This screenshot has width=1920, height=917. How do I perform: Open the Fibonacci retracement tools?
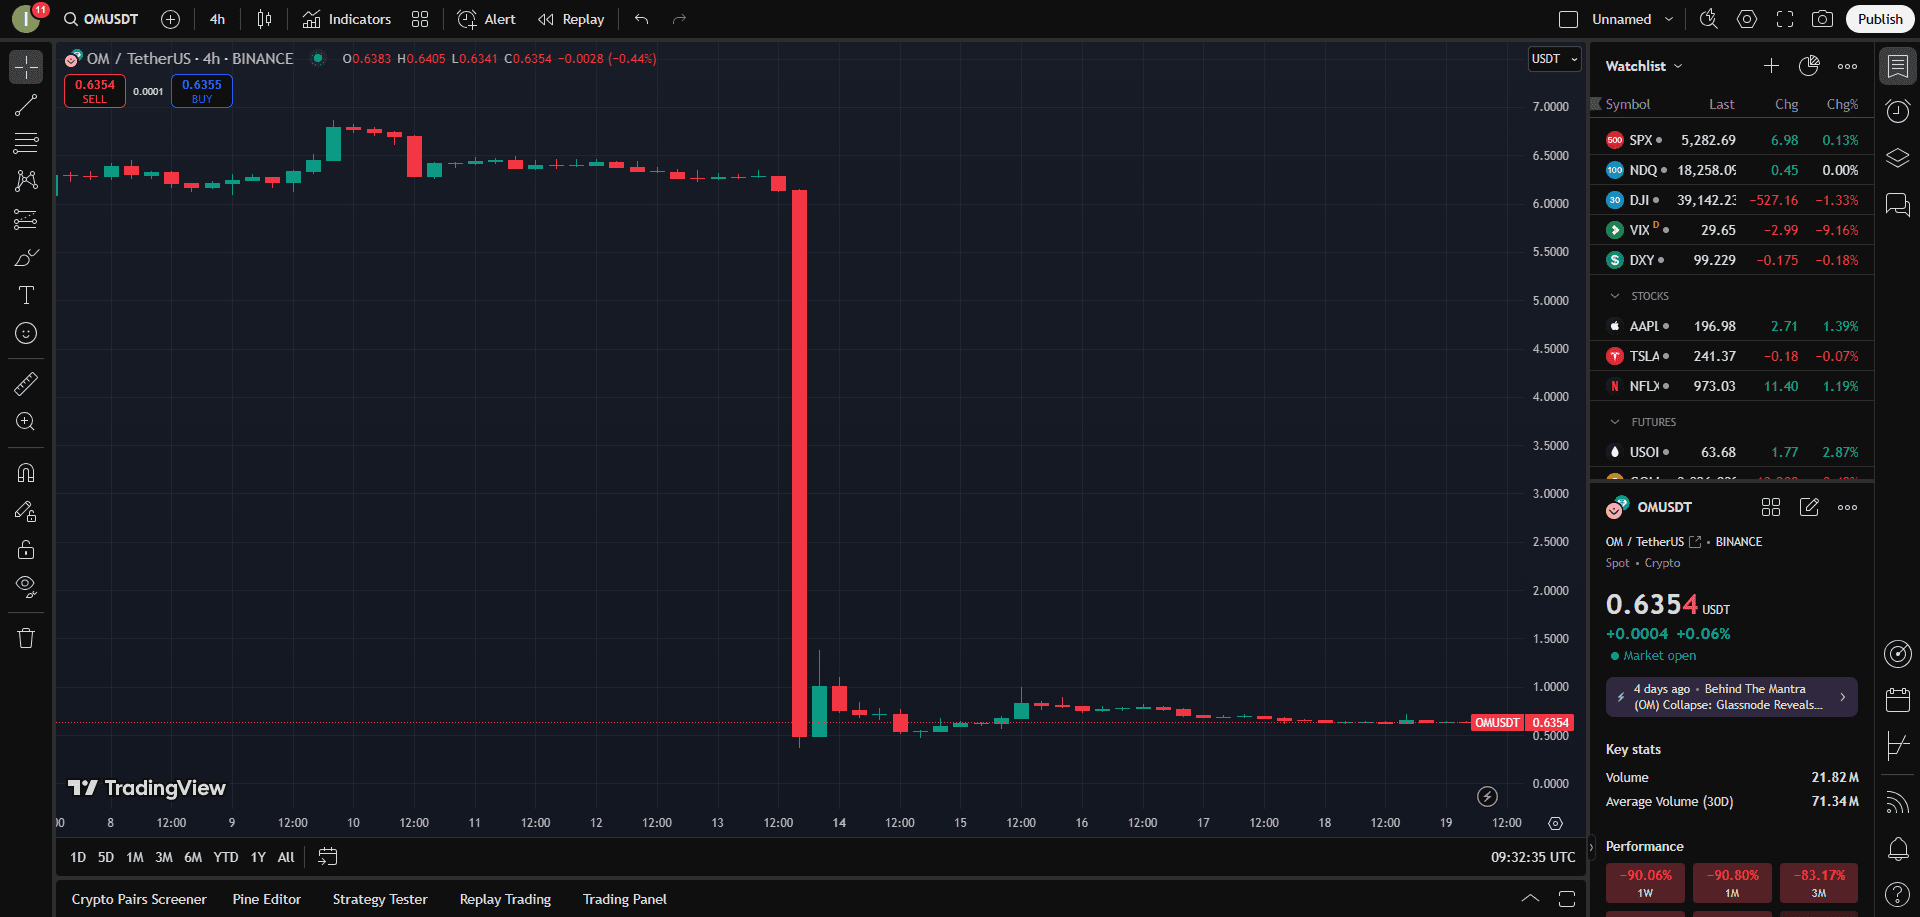26,143
